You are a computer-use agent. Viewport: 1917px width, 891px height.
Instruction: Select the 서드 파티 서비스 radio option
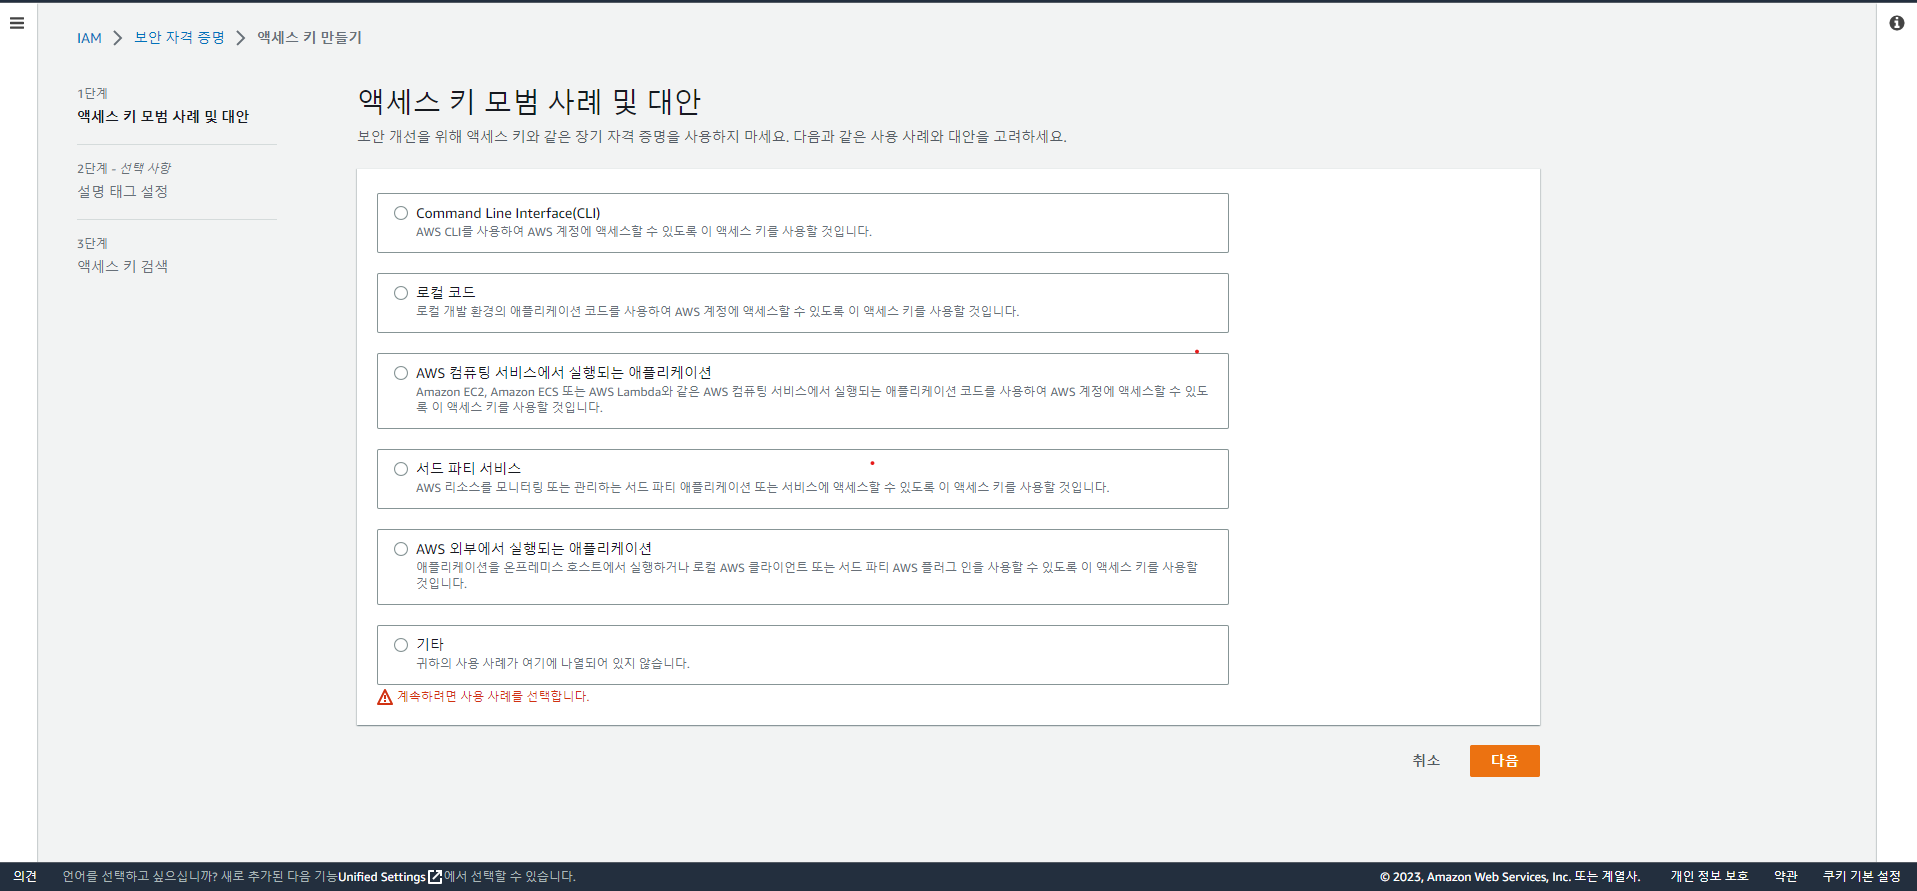pyautogui.click(x=401, y=469)
